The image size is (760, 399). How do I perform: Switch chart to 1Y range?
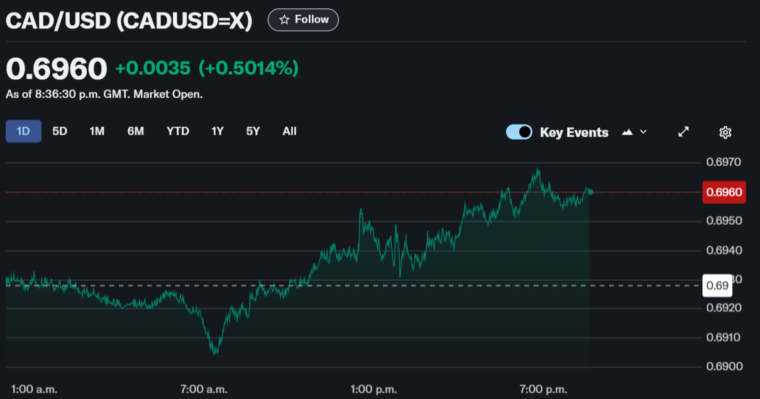pyautogui.click(x=217, y=131)
